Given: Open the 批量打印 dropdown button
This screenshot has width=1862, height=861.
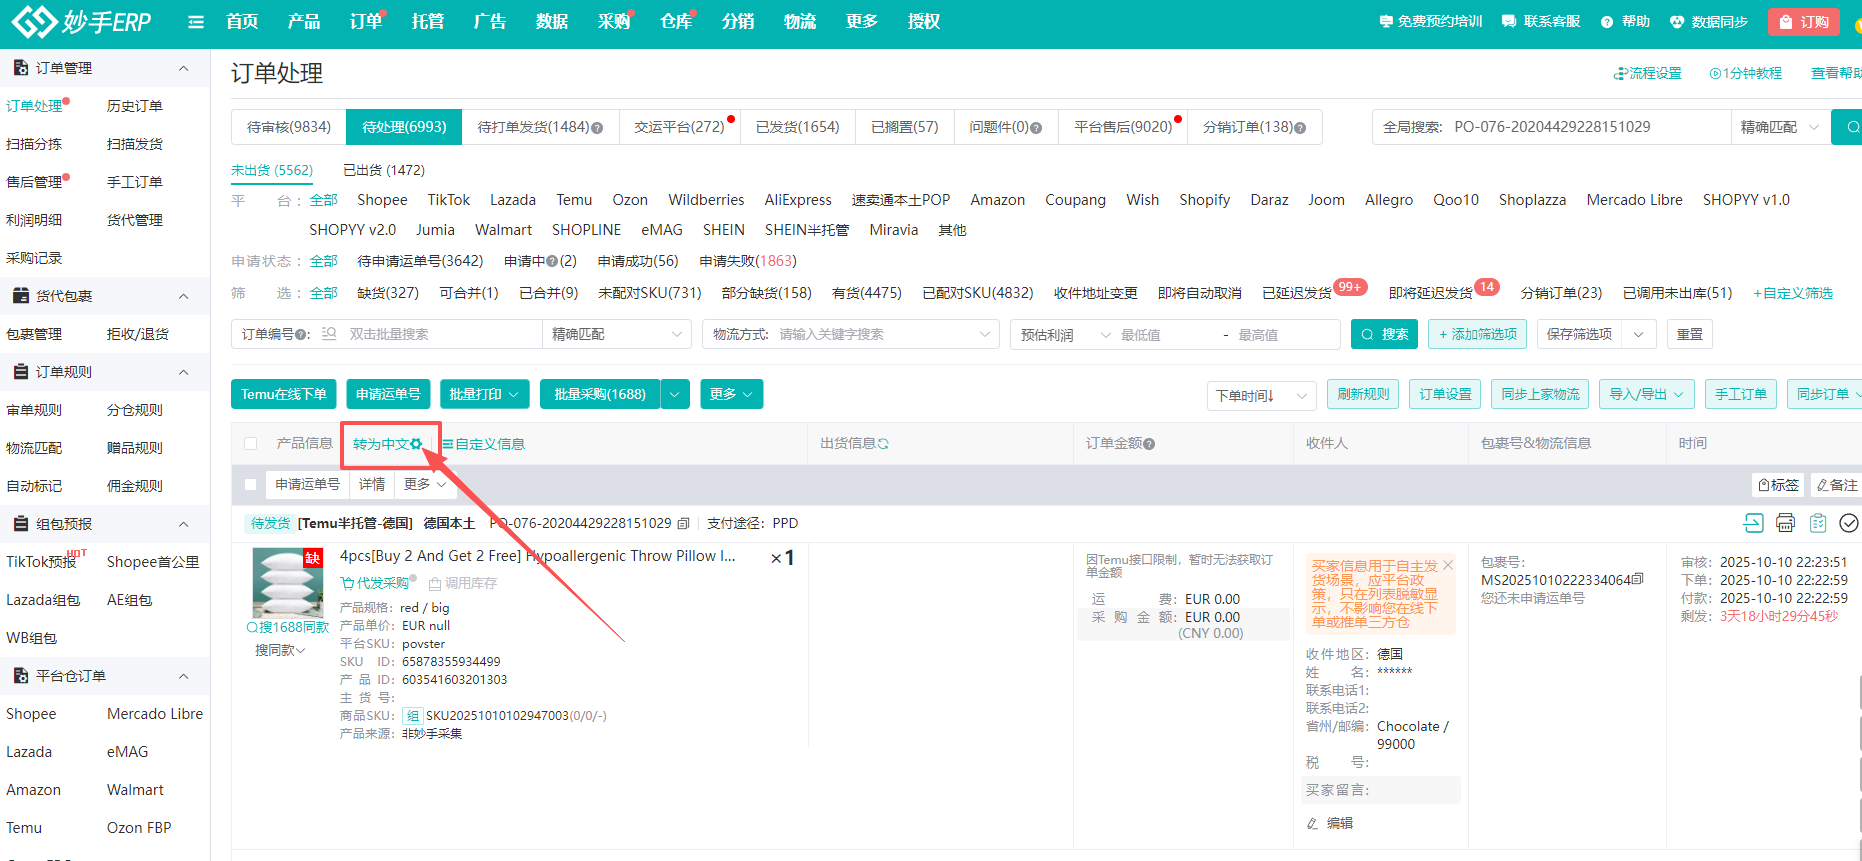Looking at the screenshot, I should [485, 394].
